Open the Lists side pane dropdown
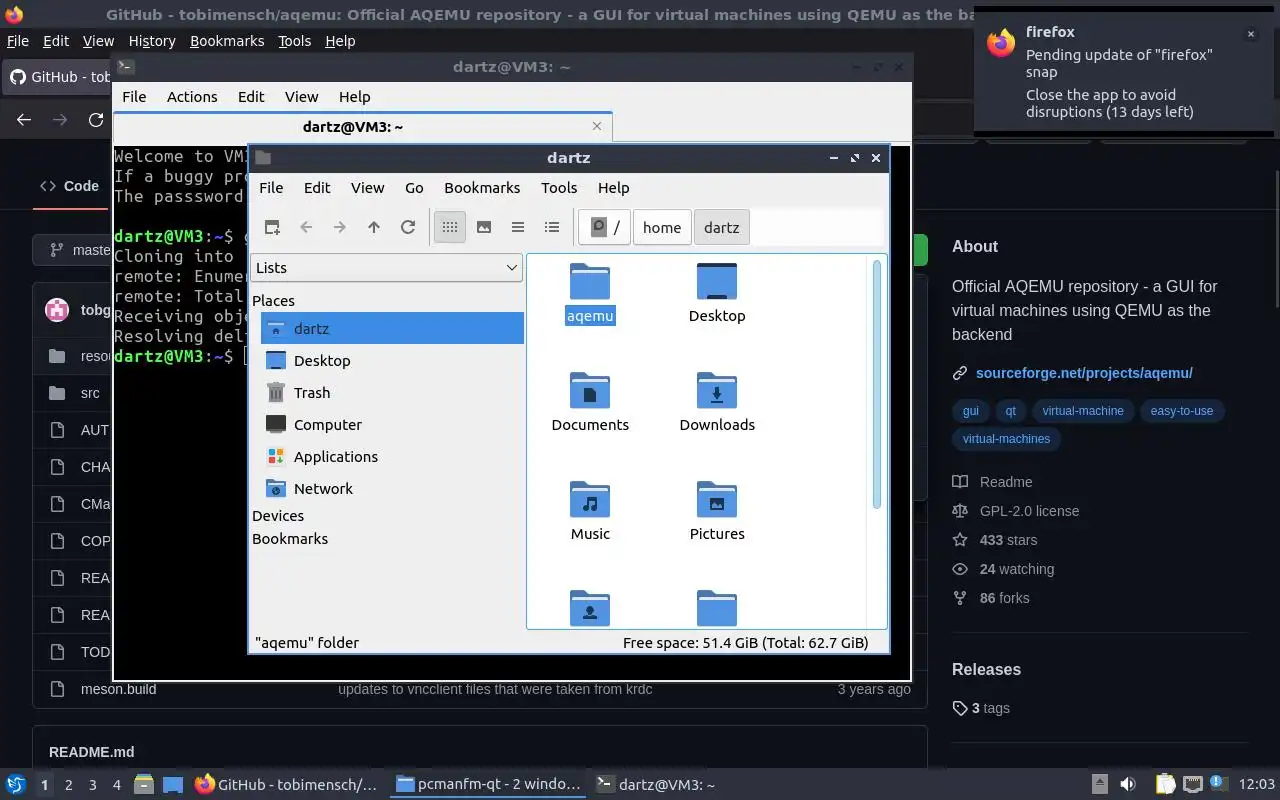The image size is (1280, 800). coord(386,267)
